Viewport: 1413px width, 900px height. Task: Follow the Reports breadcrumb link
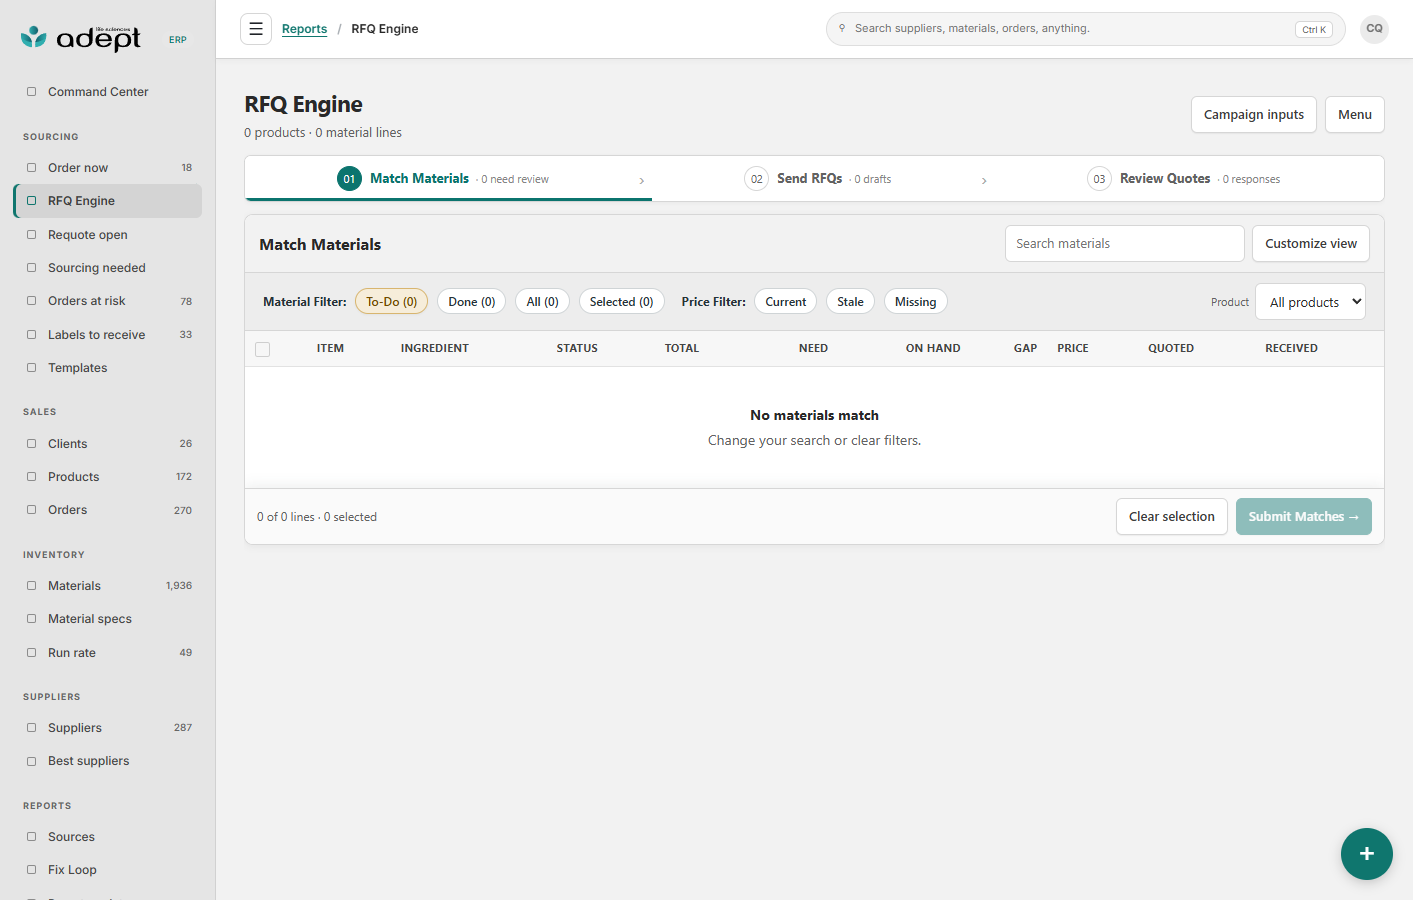pyautogui.click(x=304, y=29)
